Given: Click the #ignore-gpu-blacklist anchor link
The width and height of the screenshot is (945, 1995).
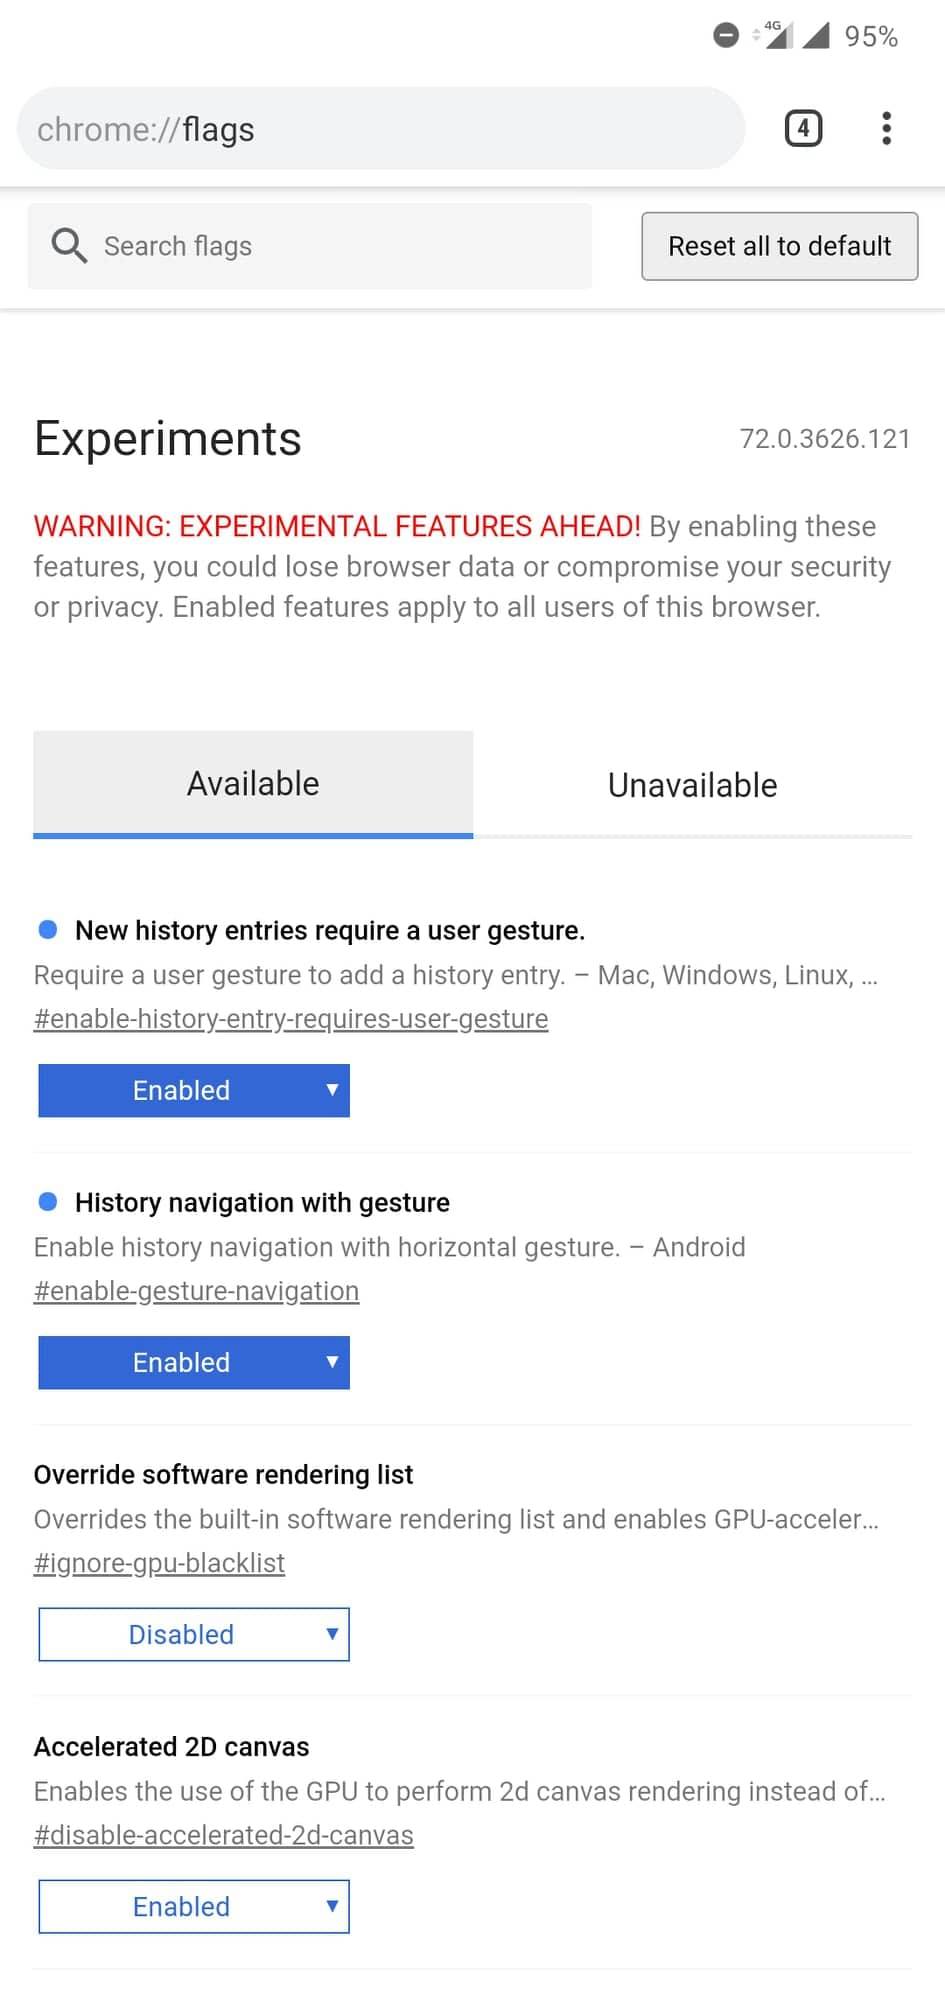Looking at the screenshot, I should [159, 1562].
